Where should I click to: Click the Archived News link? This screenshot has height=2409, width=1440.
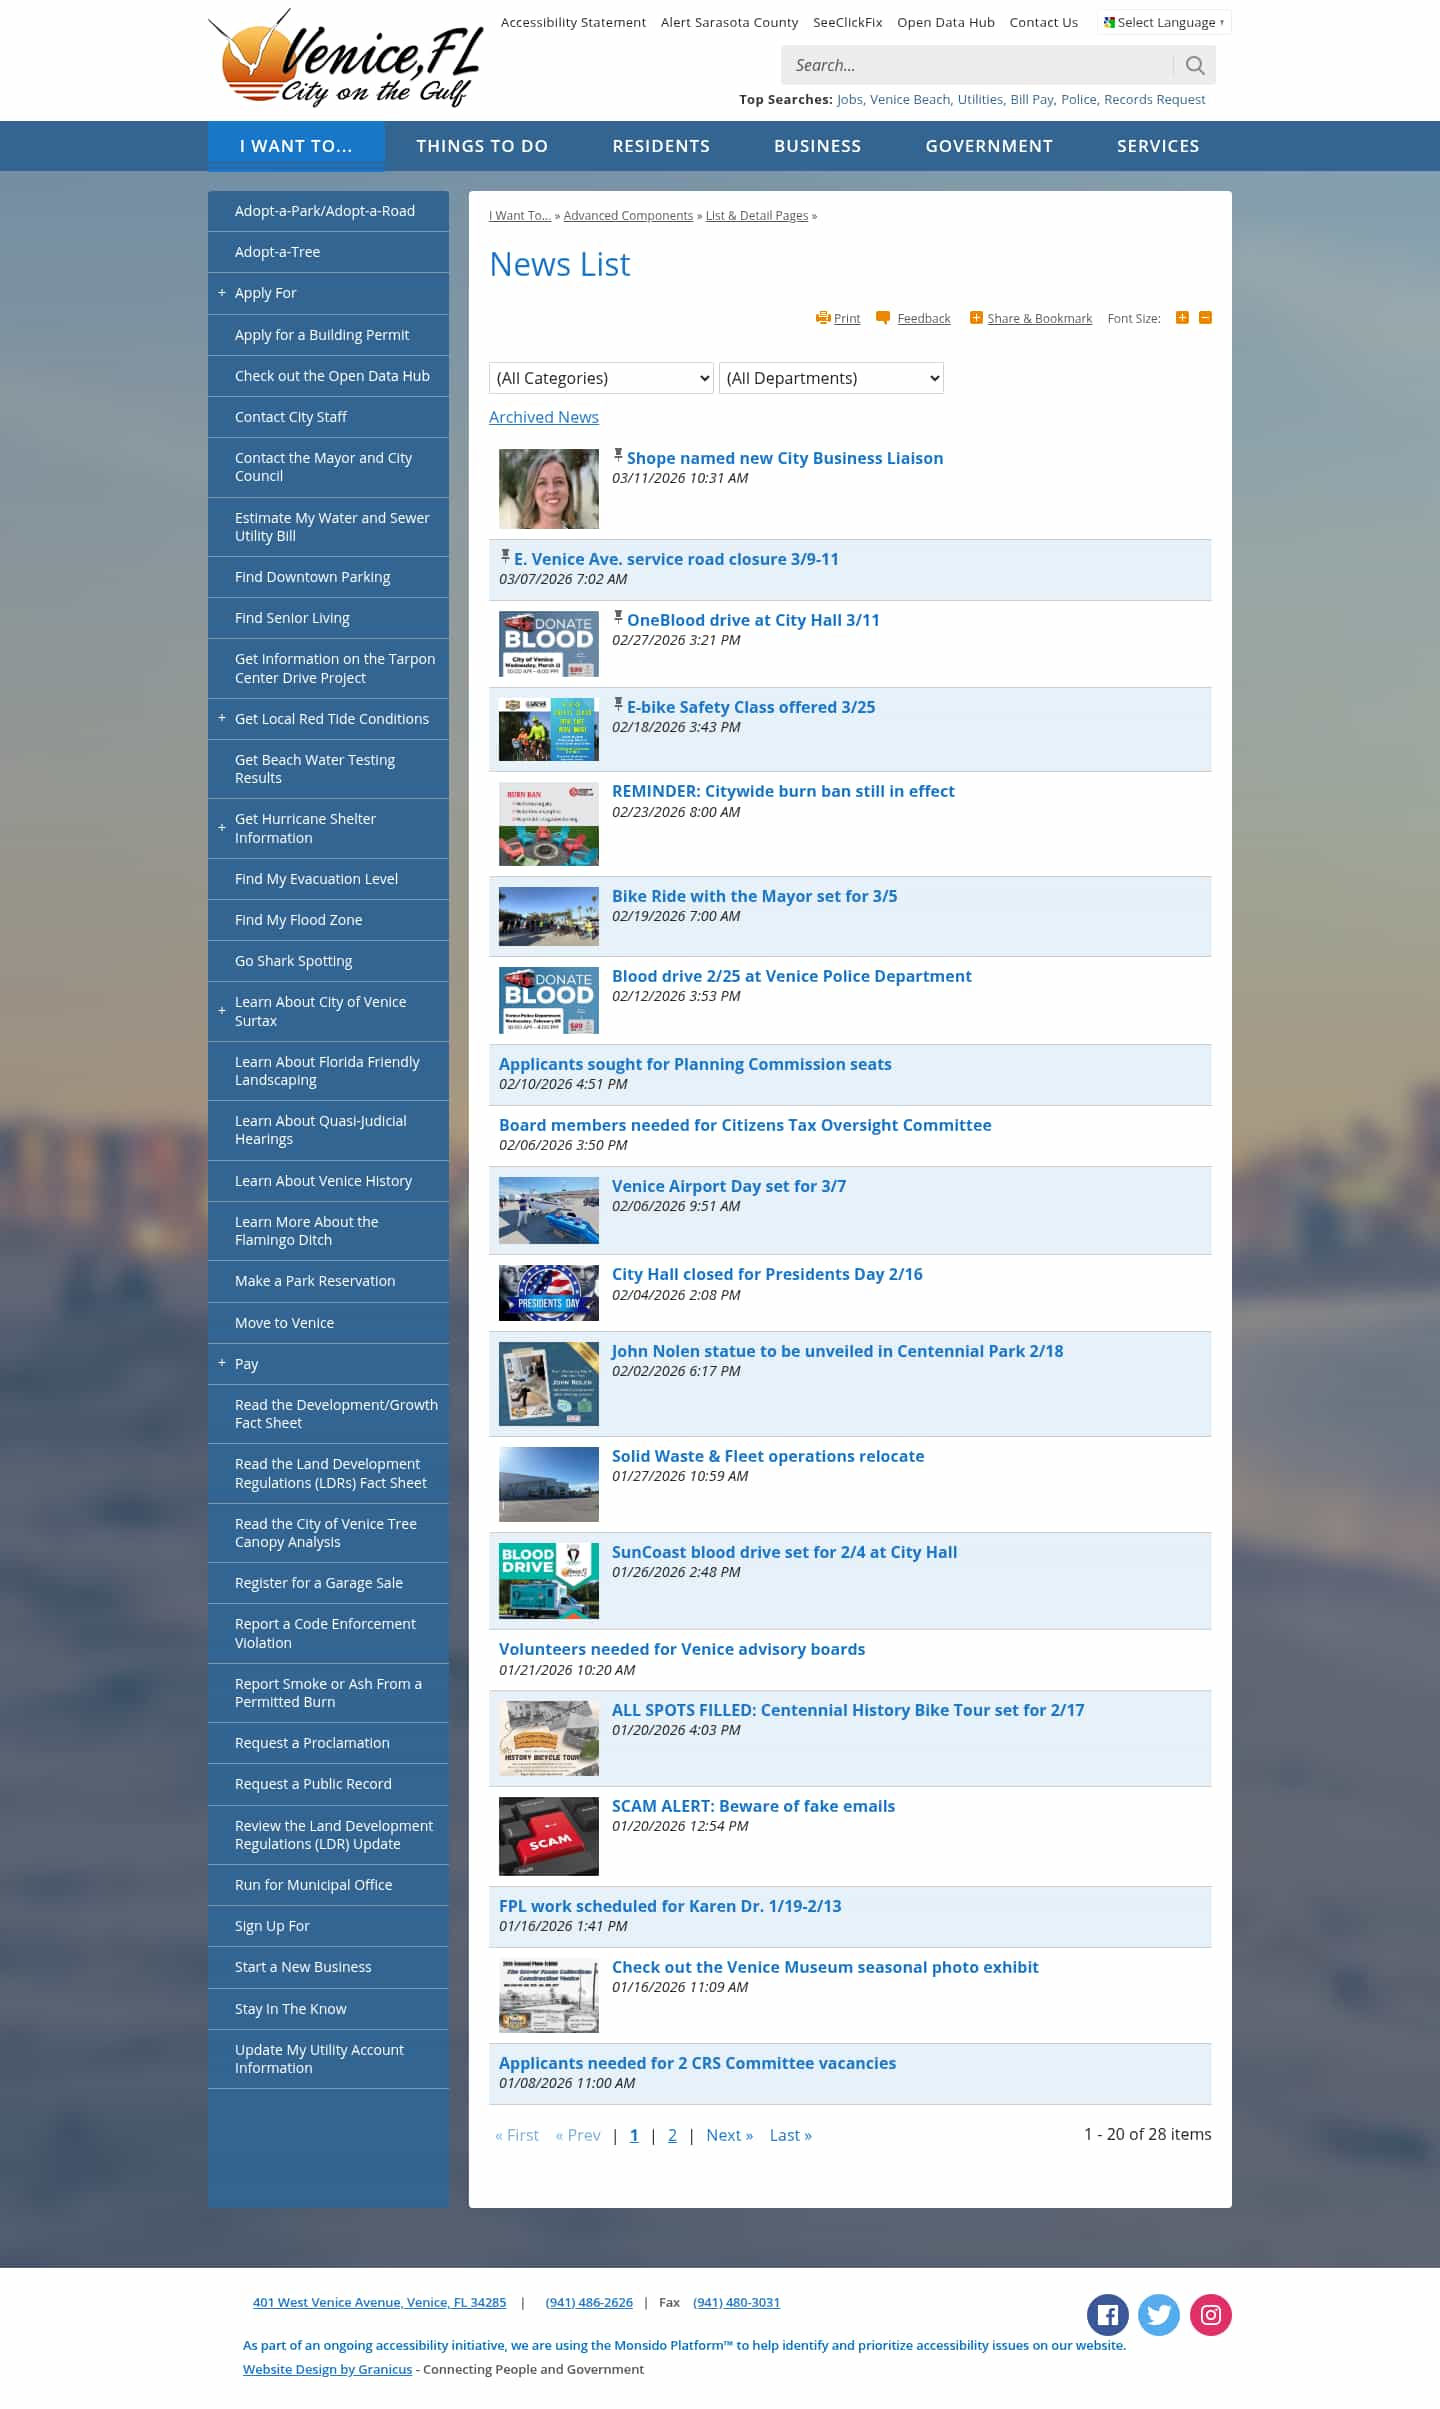coord(544,417)
